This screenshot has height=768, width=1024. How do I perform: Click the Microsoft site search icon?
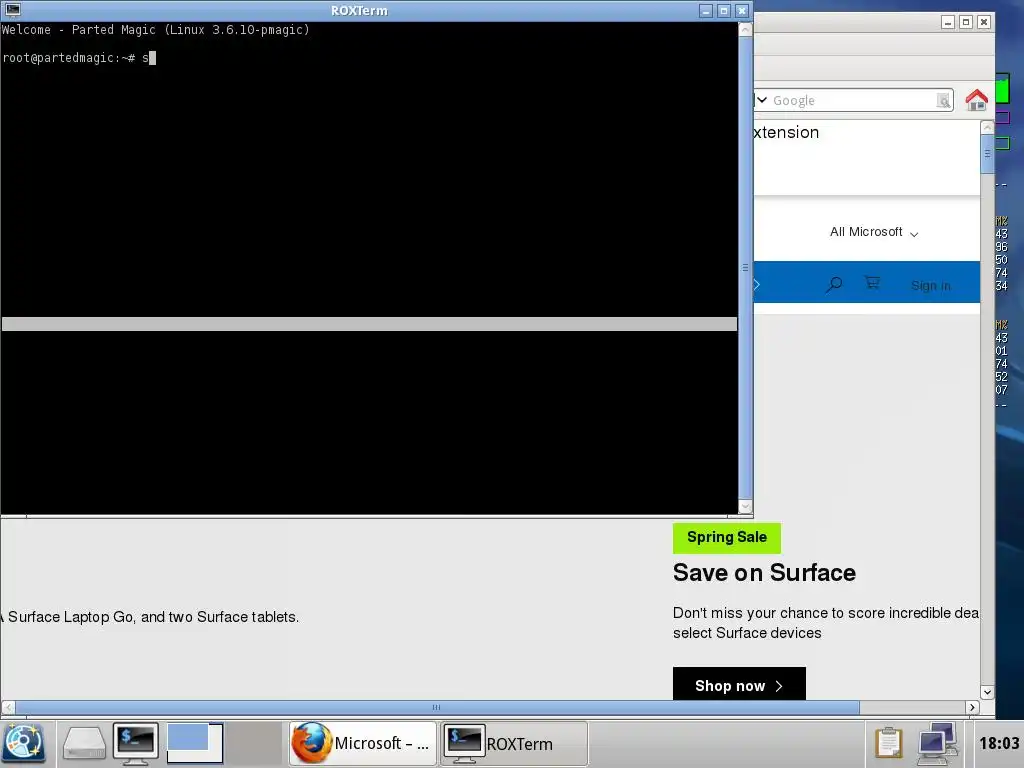[x=834, y=284]
